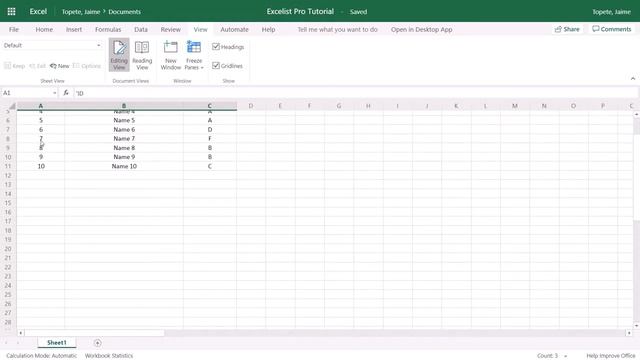Click sheet view Options button
Image resolution: width=640 pixels, height=360 pixels.
[87, 66]
